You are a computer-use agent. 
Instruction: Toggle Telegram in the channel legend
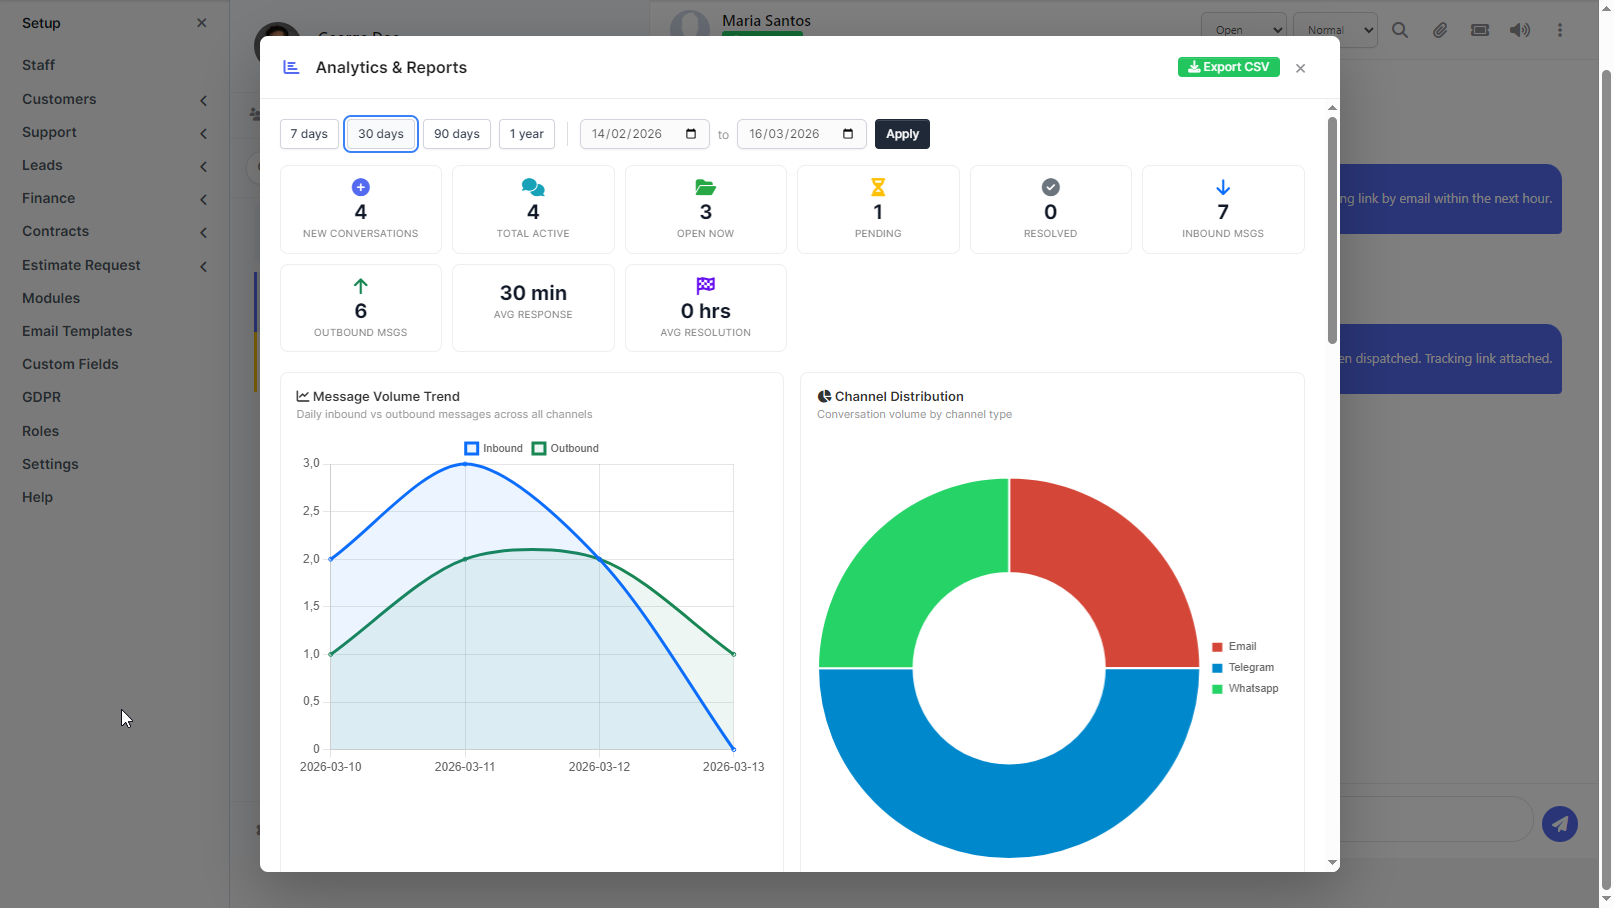pyautogui.click(x=1243, y=667)
